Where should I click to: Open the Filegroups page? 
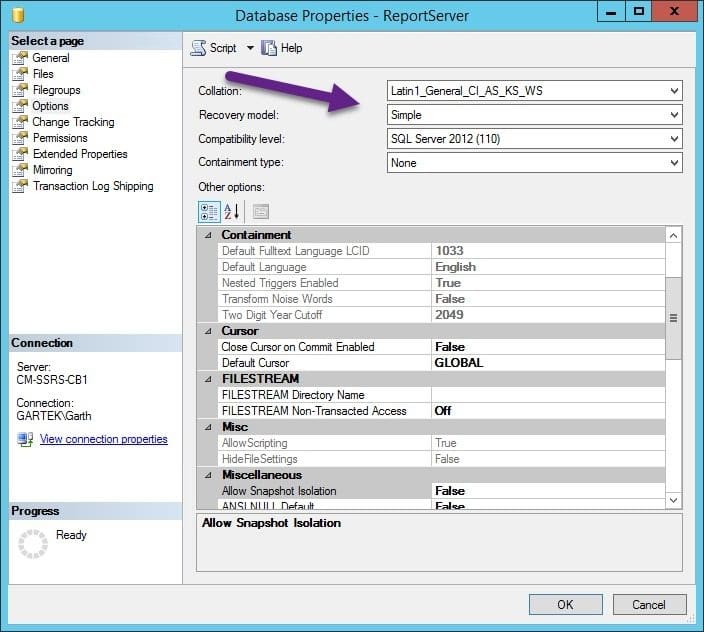[x=57, y=90]
